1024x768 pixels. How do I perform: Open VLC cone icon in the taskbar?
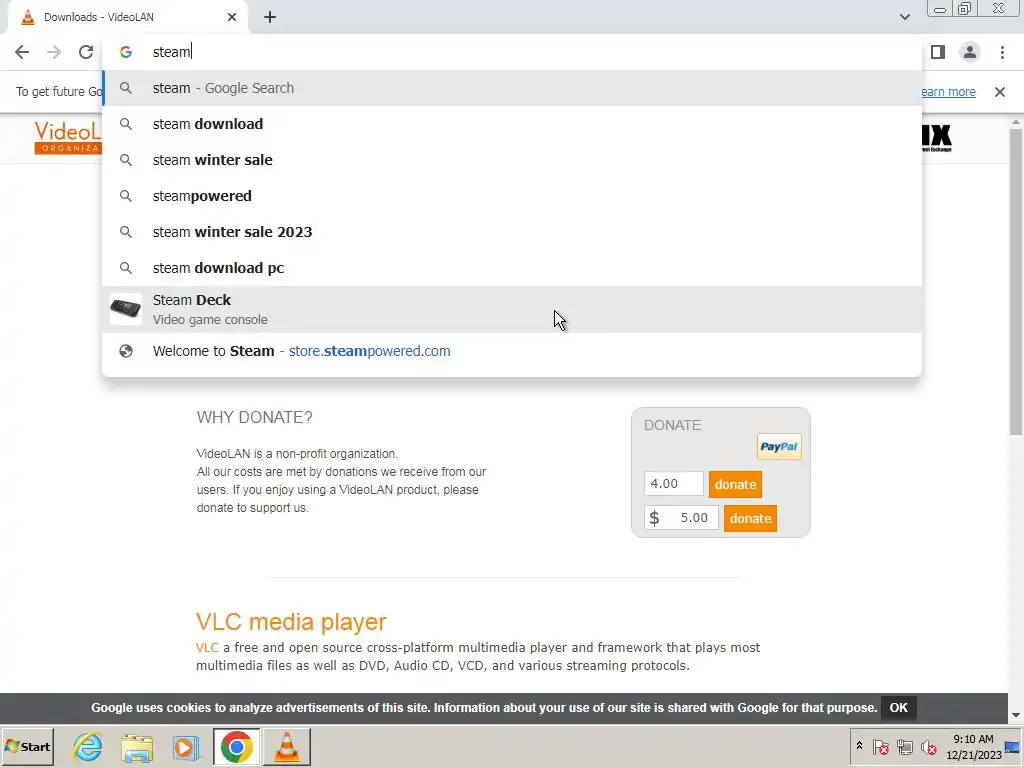click(287, 747)
